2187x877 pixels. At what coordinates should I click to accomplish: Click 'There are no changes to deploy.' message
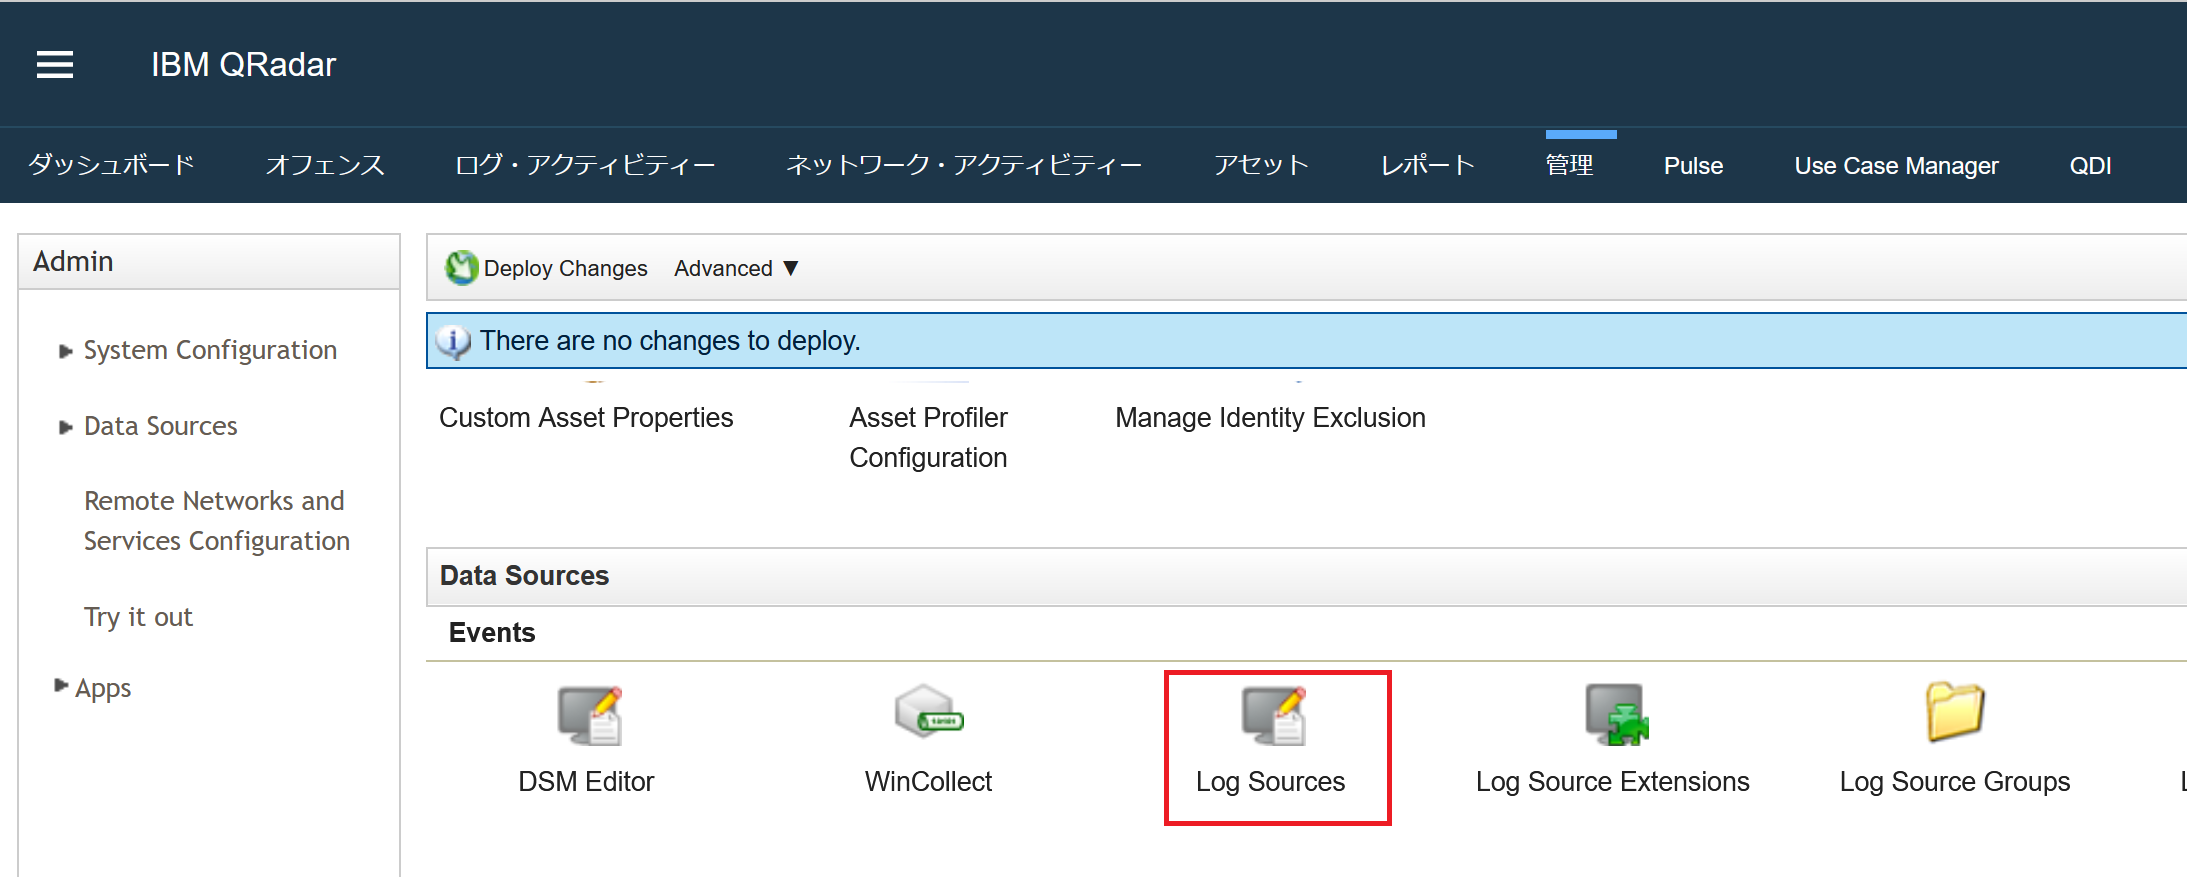point(670,341)
